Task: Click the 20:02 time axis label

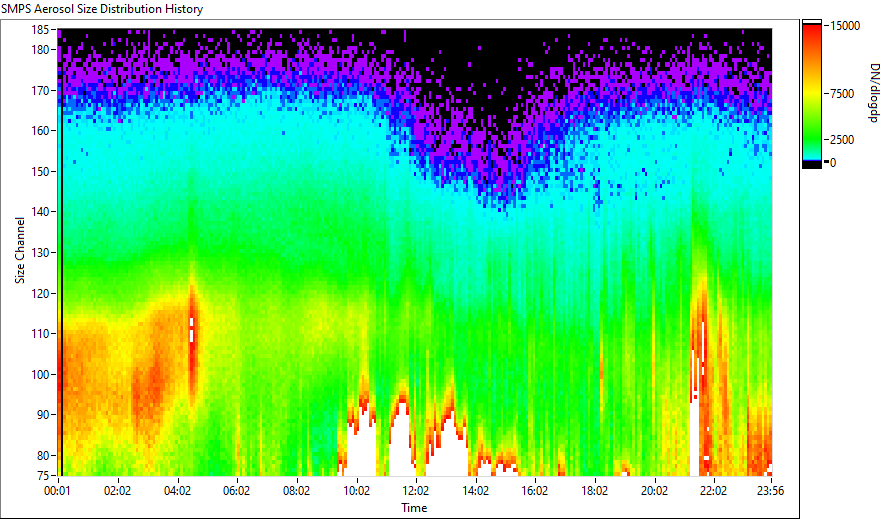Action: pos(654,491)
